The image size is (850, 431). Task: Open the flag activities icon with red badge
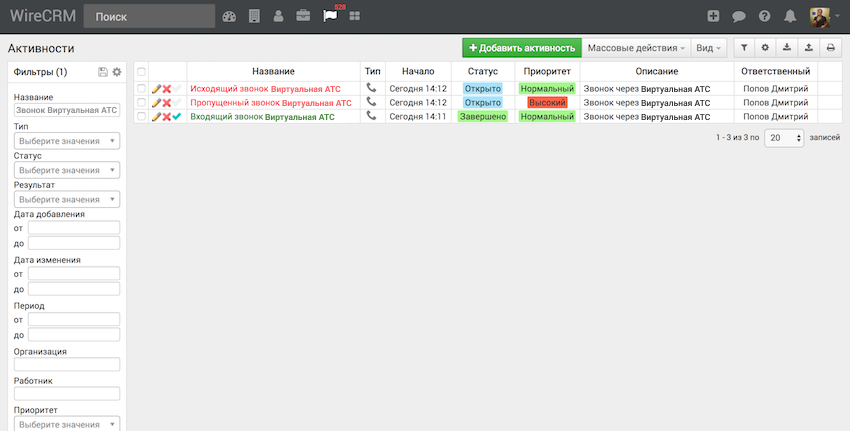pyautogui.click(x=330, y=16)
